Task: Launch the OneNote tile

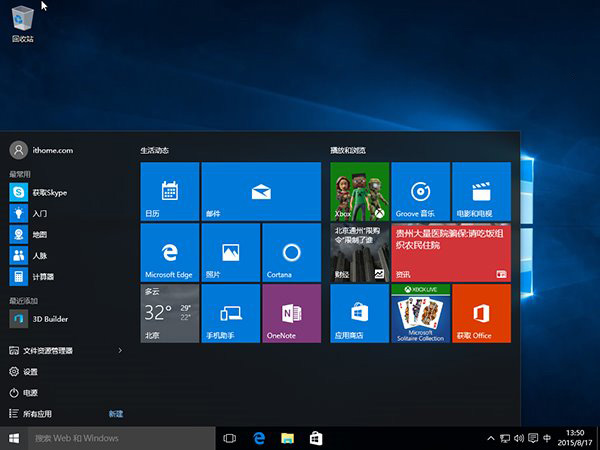Action: tap(291, 313)
